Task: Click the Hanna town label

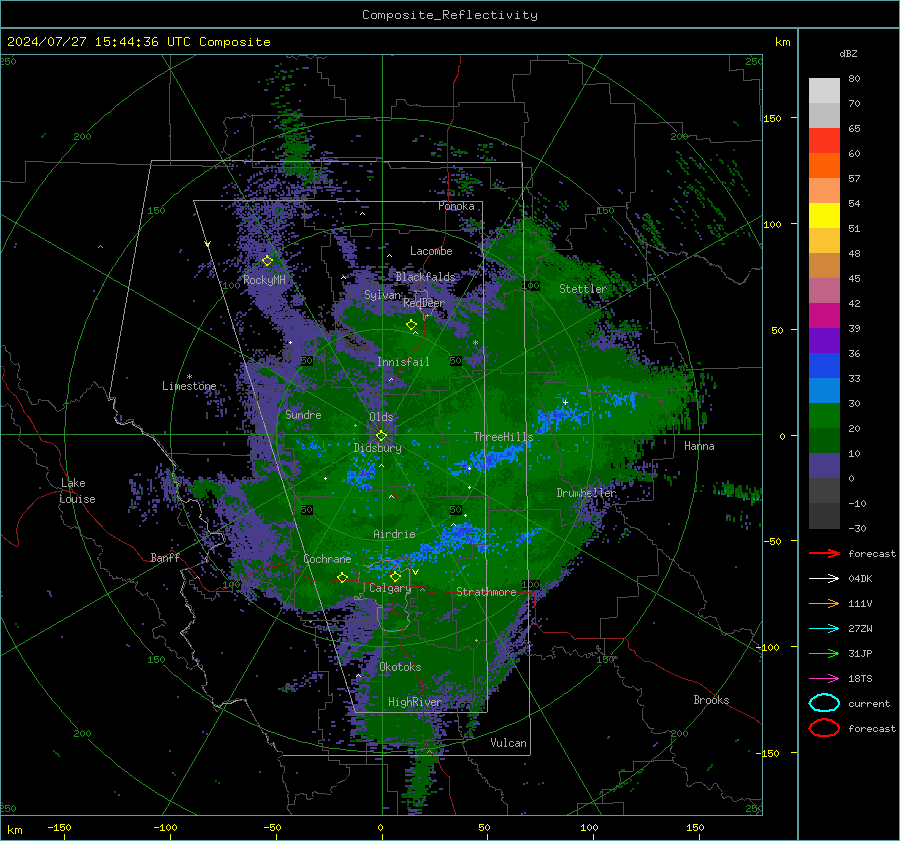Action: pos(699,446)
